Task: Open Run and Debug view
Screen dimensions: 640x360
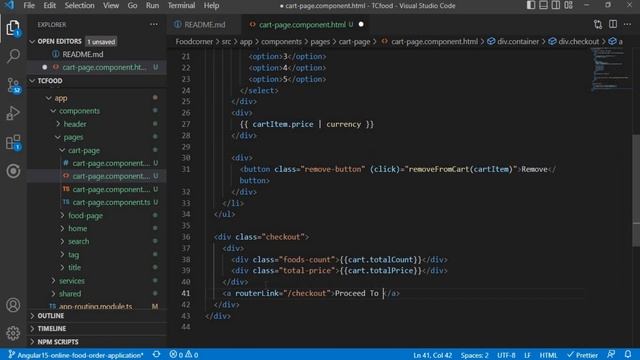Action: point(13,113)
